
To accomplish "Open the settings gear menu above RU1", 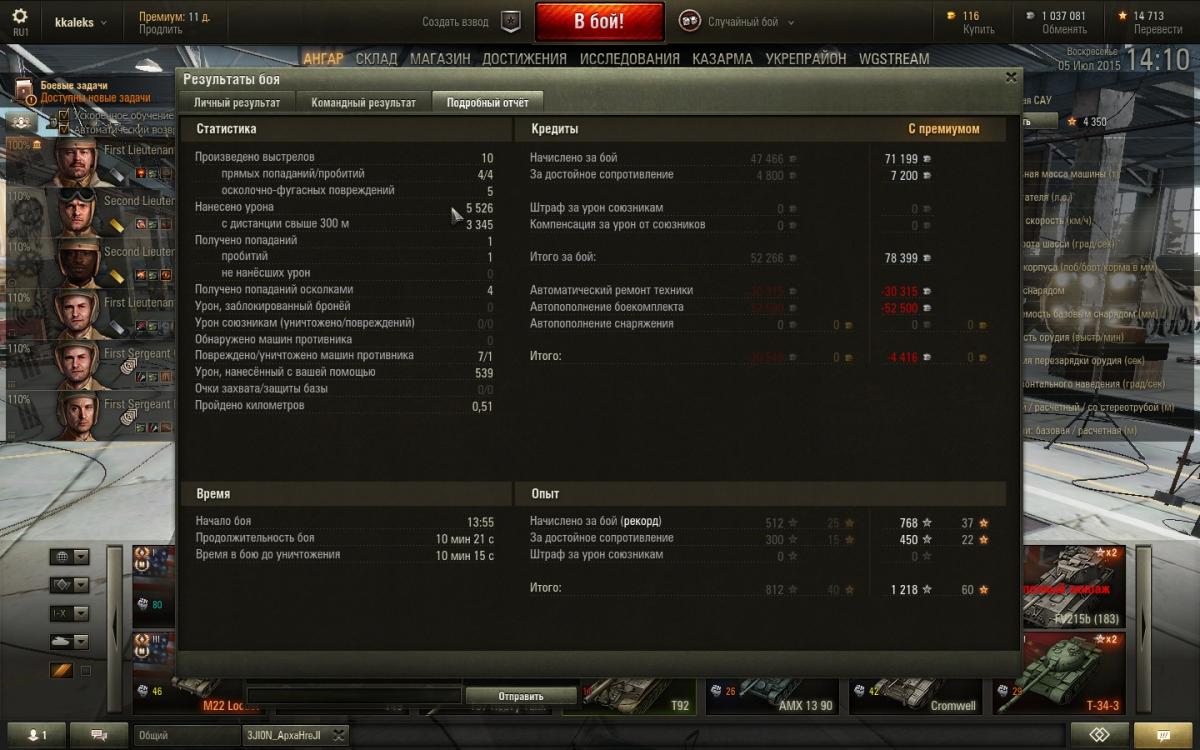I will pyautogui.click(x=20, y=16).
